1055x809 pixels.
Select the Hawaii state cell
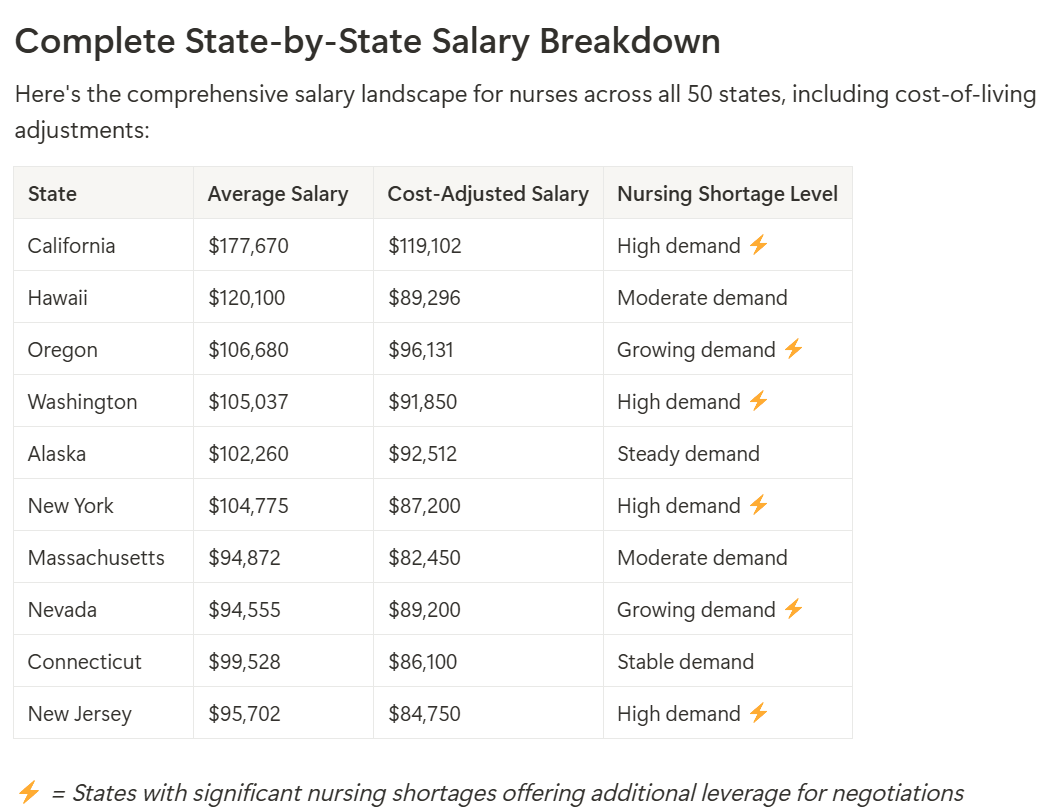click(58, 298)
